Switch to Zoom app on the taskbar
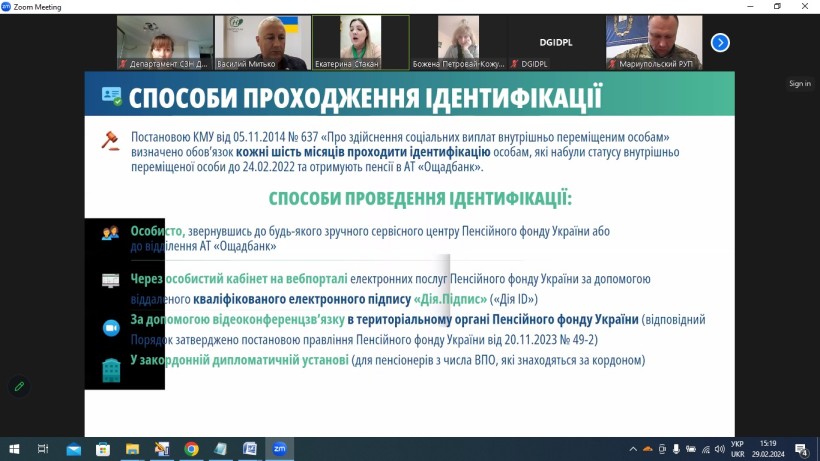Screen dimensions: 820x461 (279, 449)
